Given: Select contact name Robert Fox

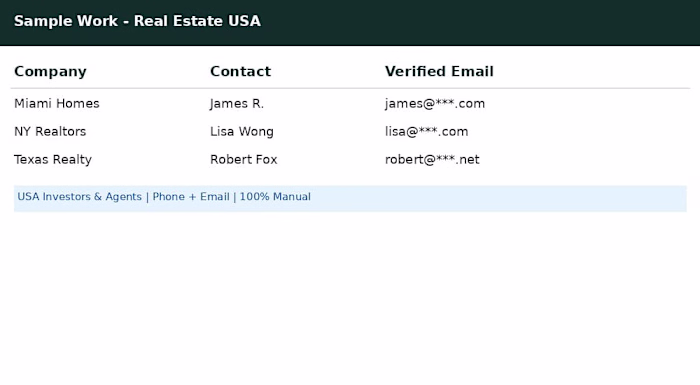Looking at the screenshot, I should 243,160.
